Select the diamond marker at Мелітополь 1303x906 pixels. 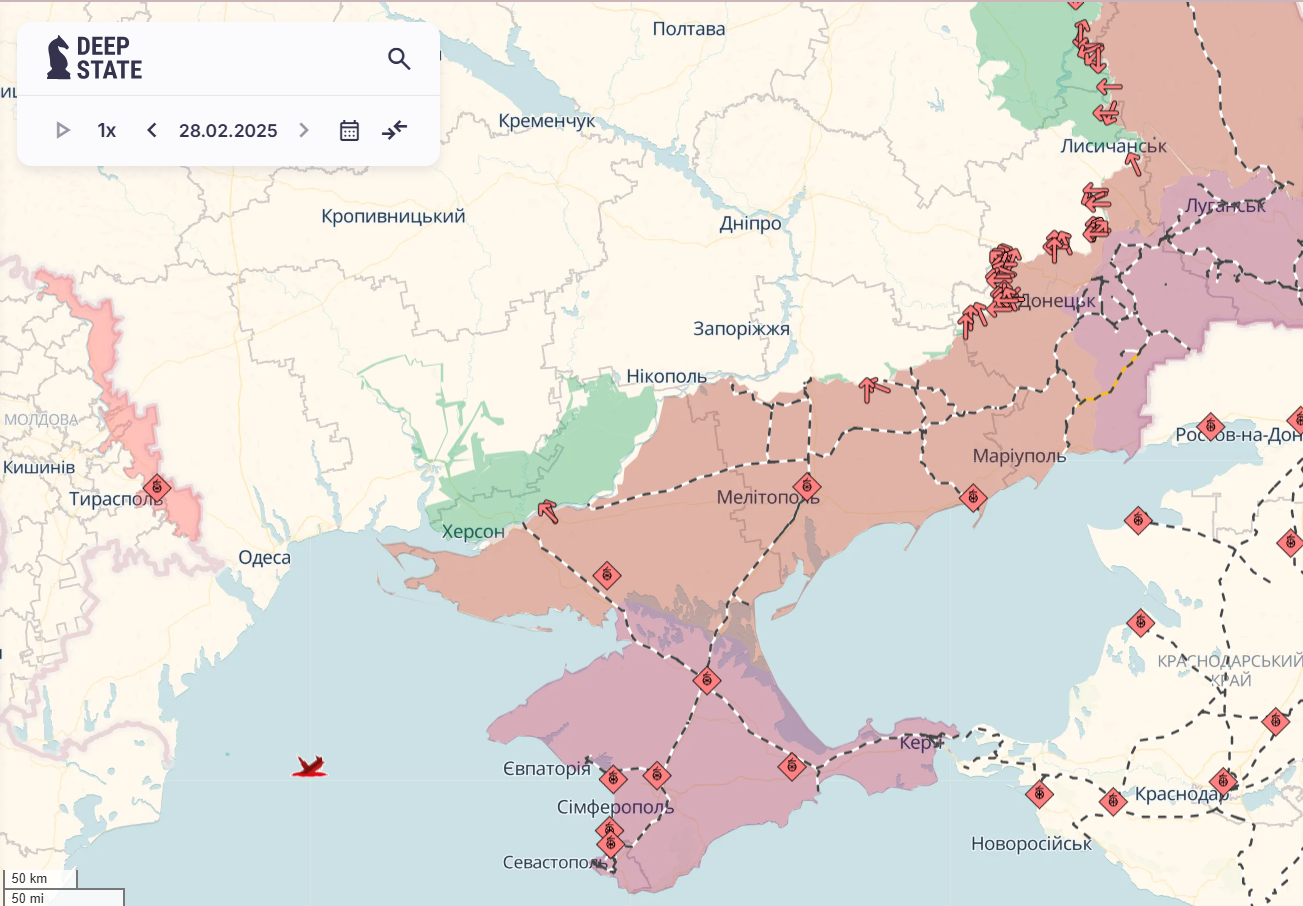(807, 488)
